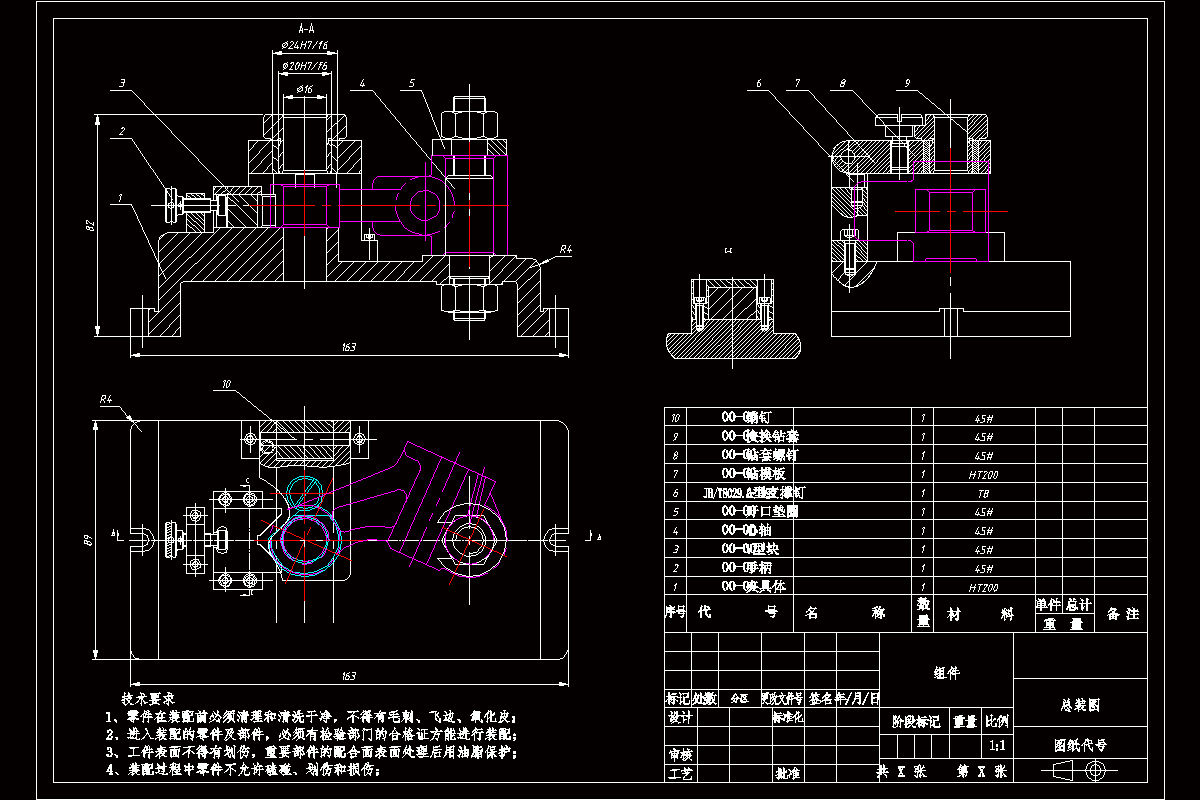Click the '1:1' scale value

pyautogui.click(x=997, y=746)
